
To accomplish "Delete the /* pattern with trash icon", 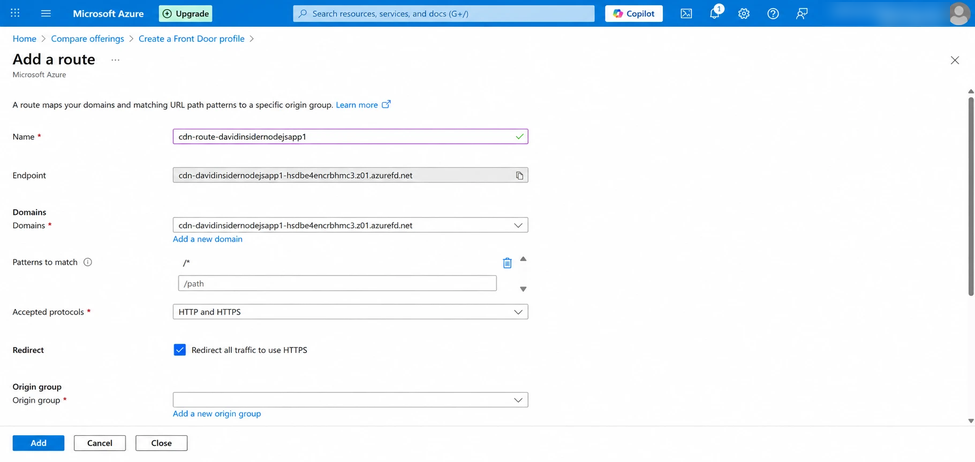I will pos(507,263).
